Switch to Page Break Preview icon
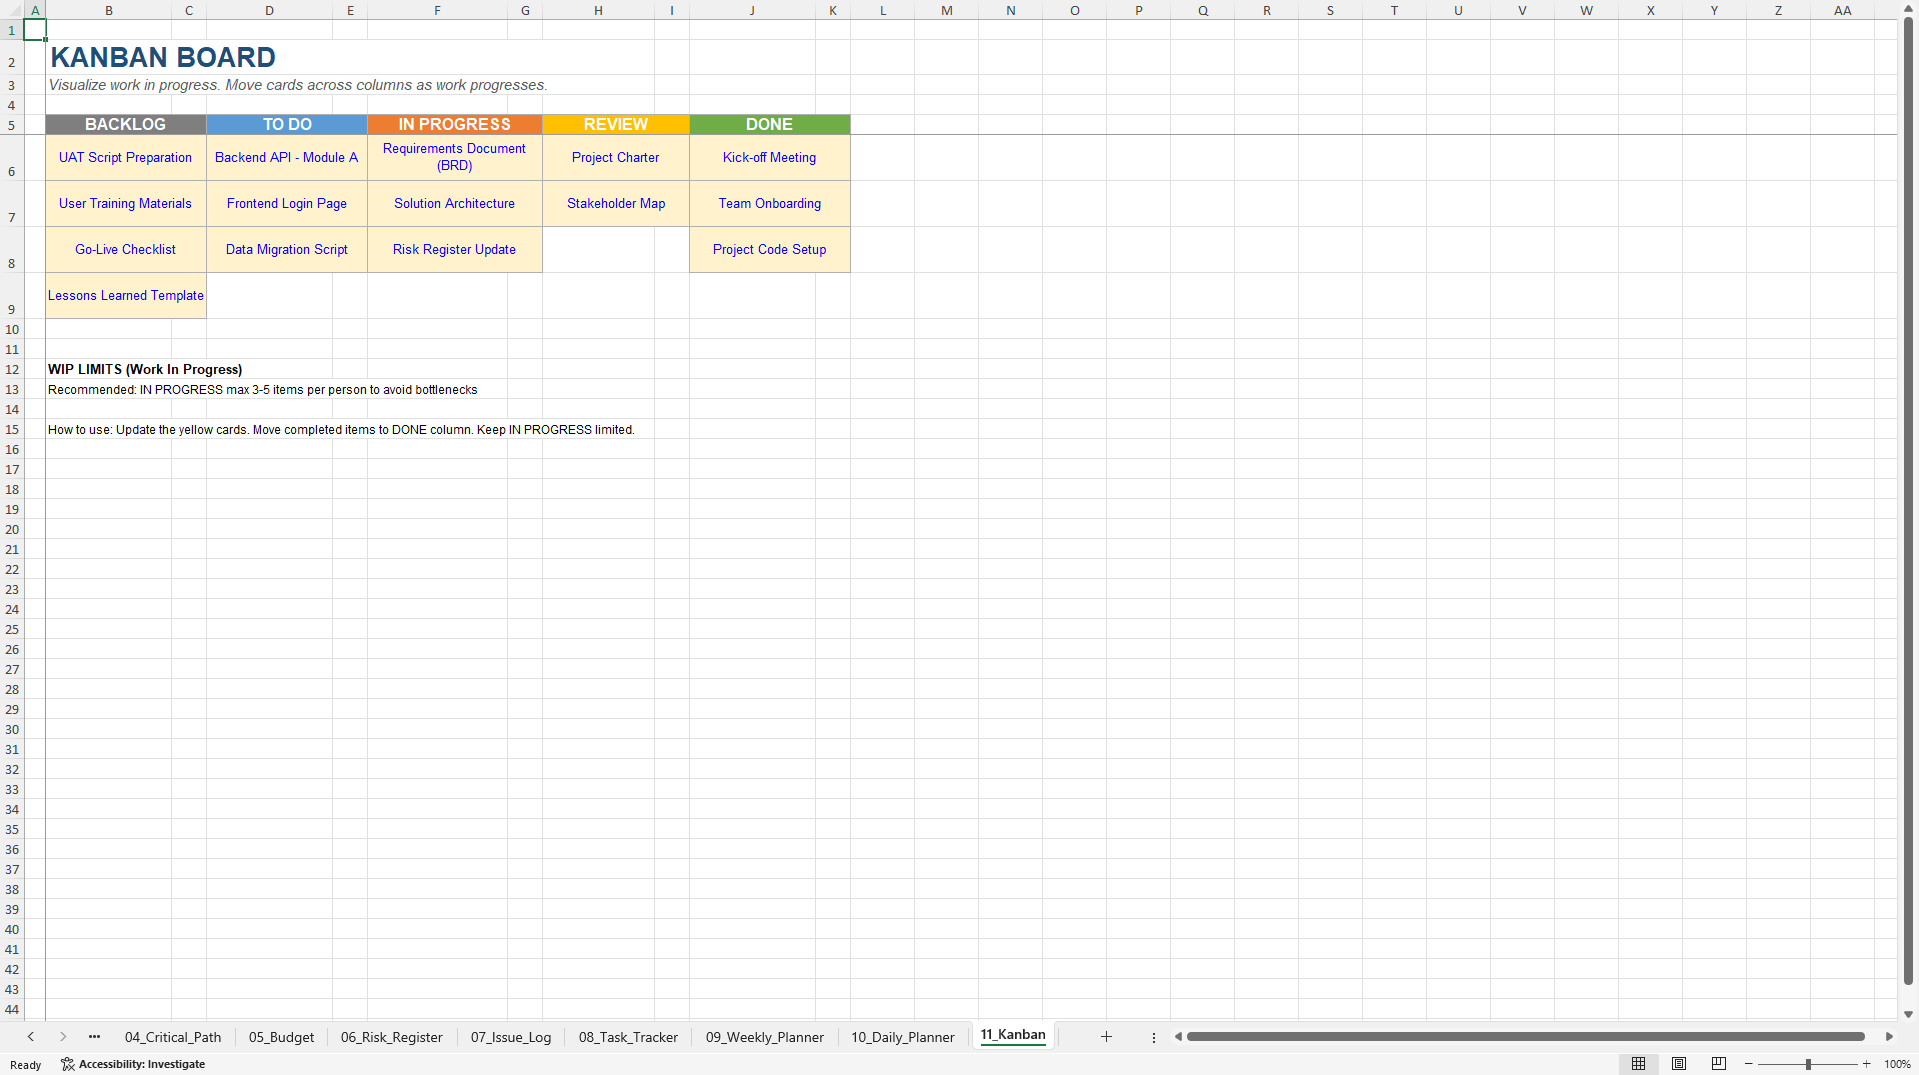This screenshot has height=1075, width=1919. tap(1719, 1064)
